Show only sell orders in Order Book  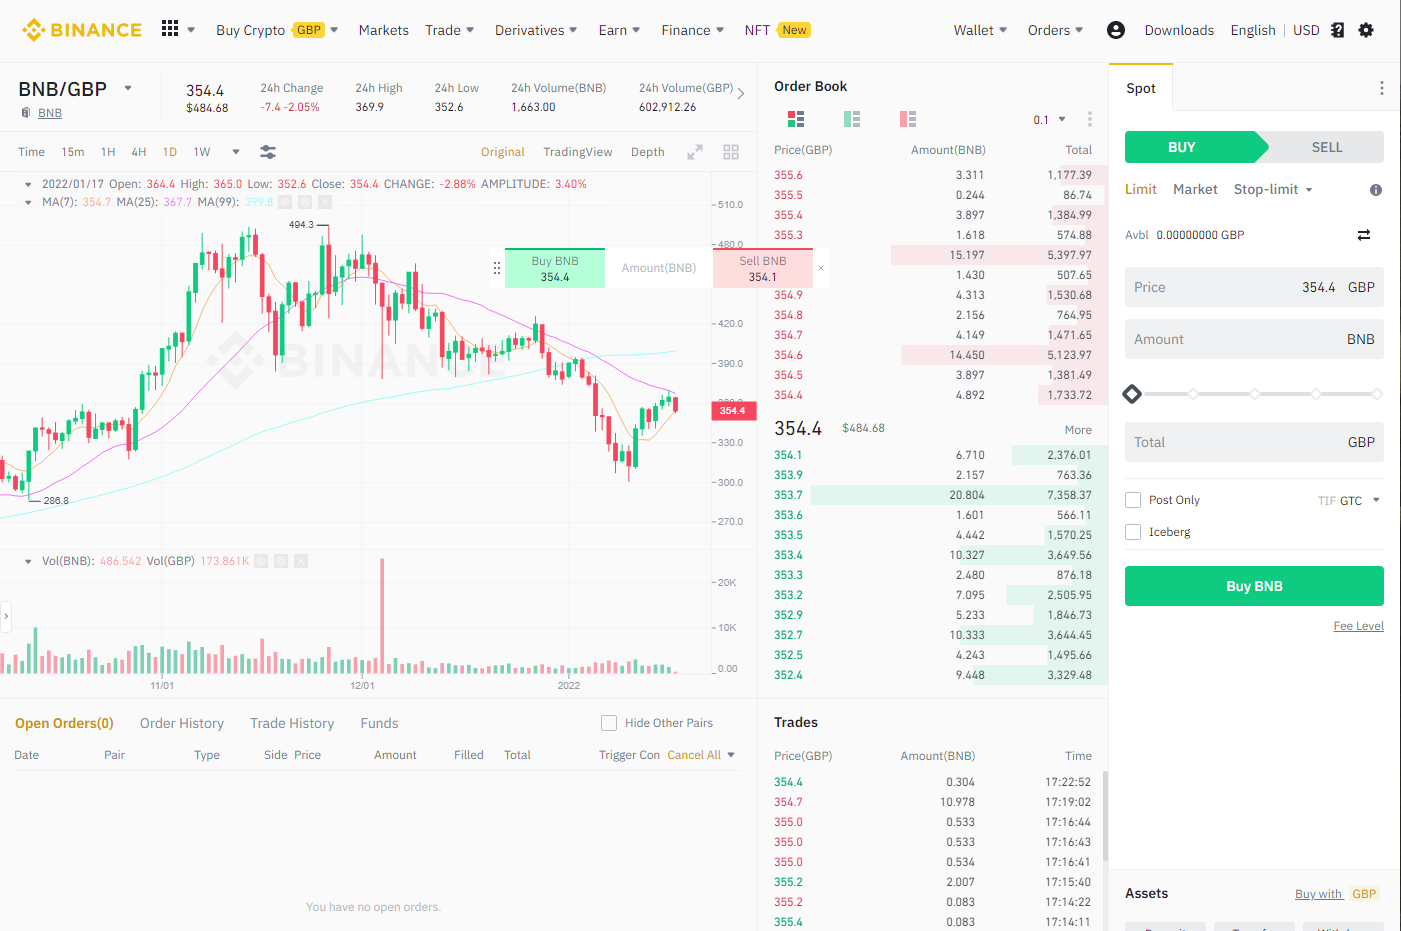(x=908, y=118)
